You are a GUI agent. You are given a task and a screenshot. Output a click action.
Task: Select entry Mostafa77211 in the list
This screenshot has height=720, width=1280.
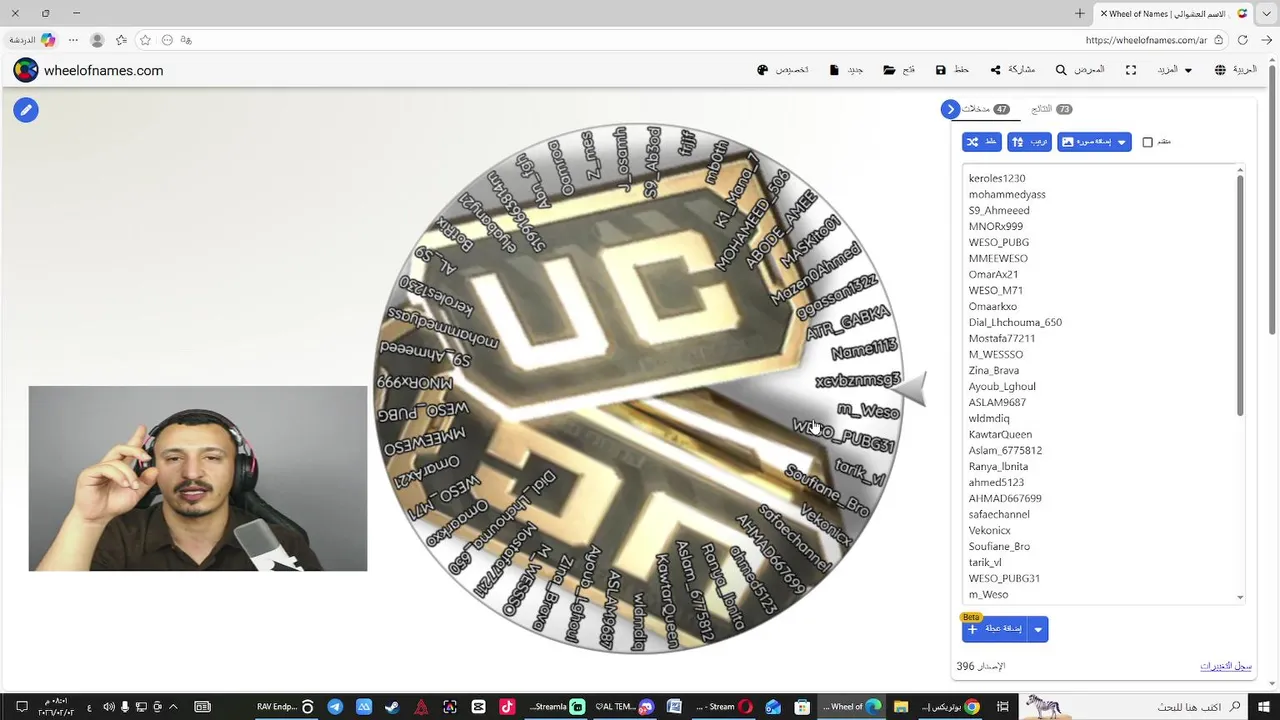1002,338
